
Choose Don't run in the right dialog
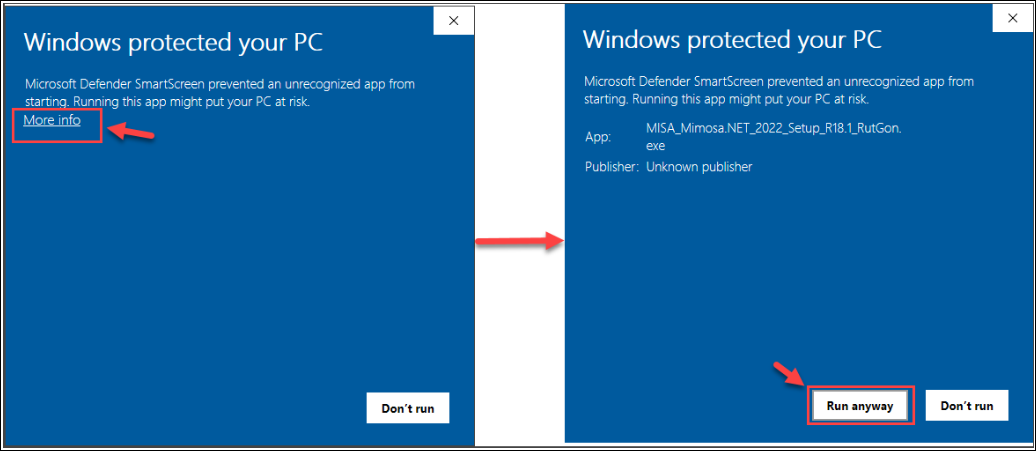[967, 405]
